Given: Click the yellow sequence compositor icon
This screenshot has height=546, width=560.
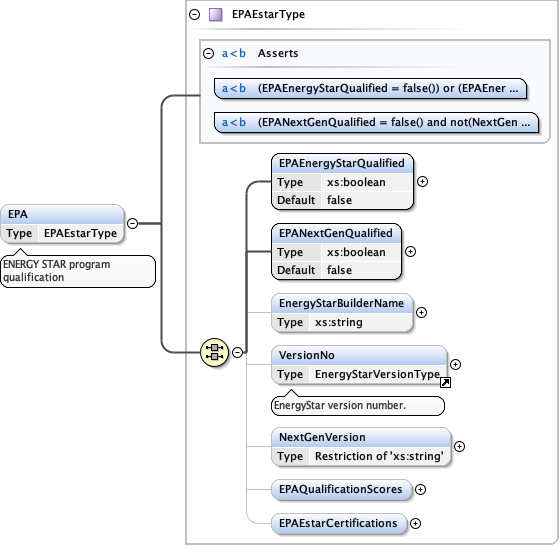Looking at the screenshot, I should pyautogui.click(x=214, y=352).
